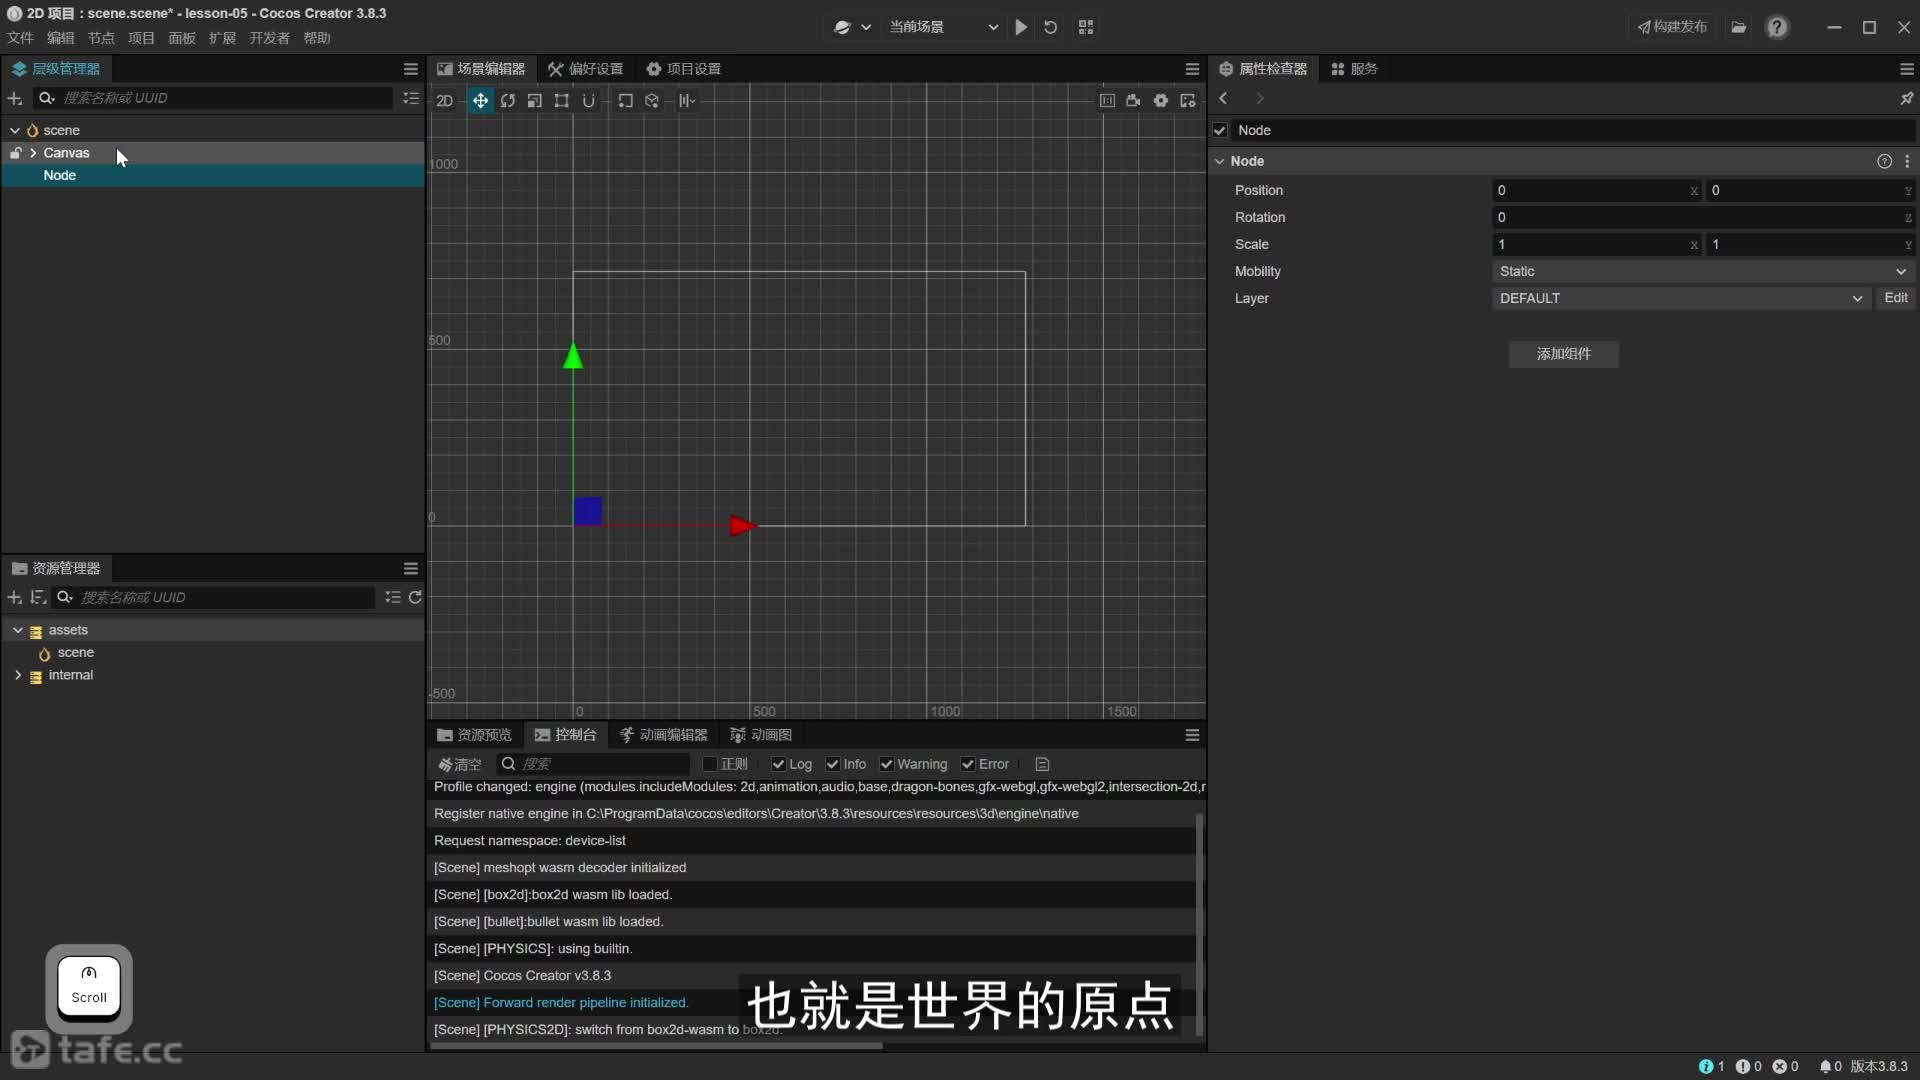Click the Canvas lock icon
This screenshot has height=1080, width=1920.
(x=15, y=153)
